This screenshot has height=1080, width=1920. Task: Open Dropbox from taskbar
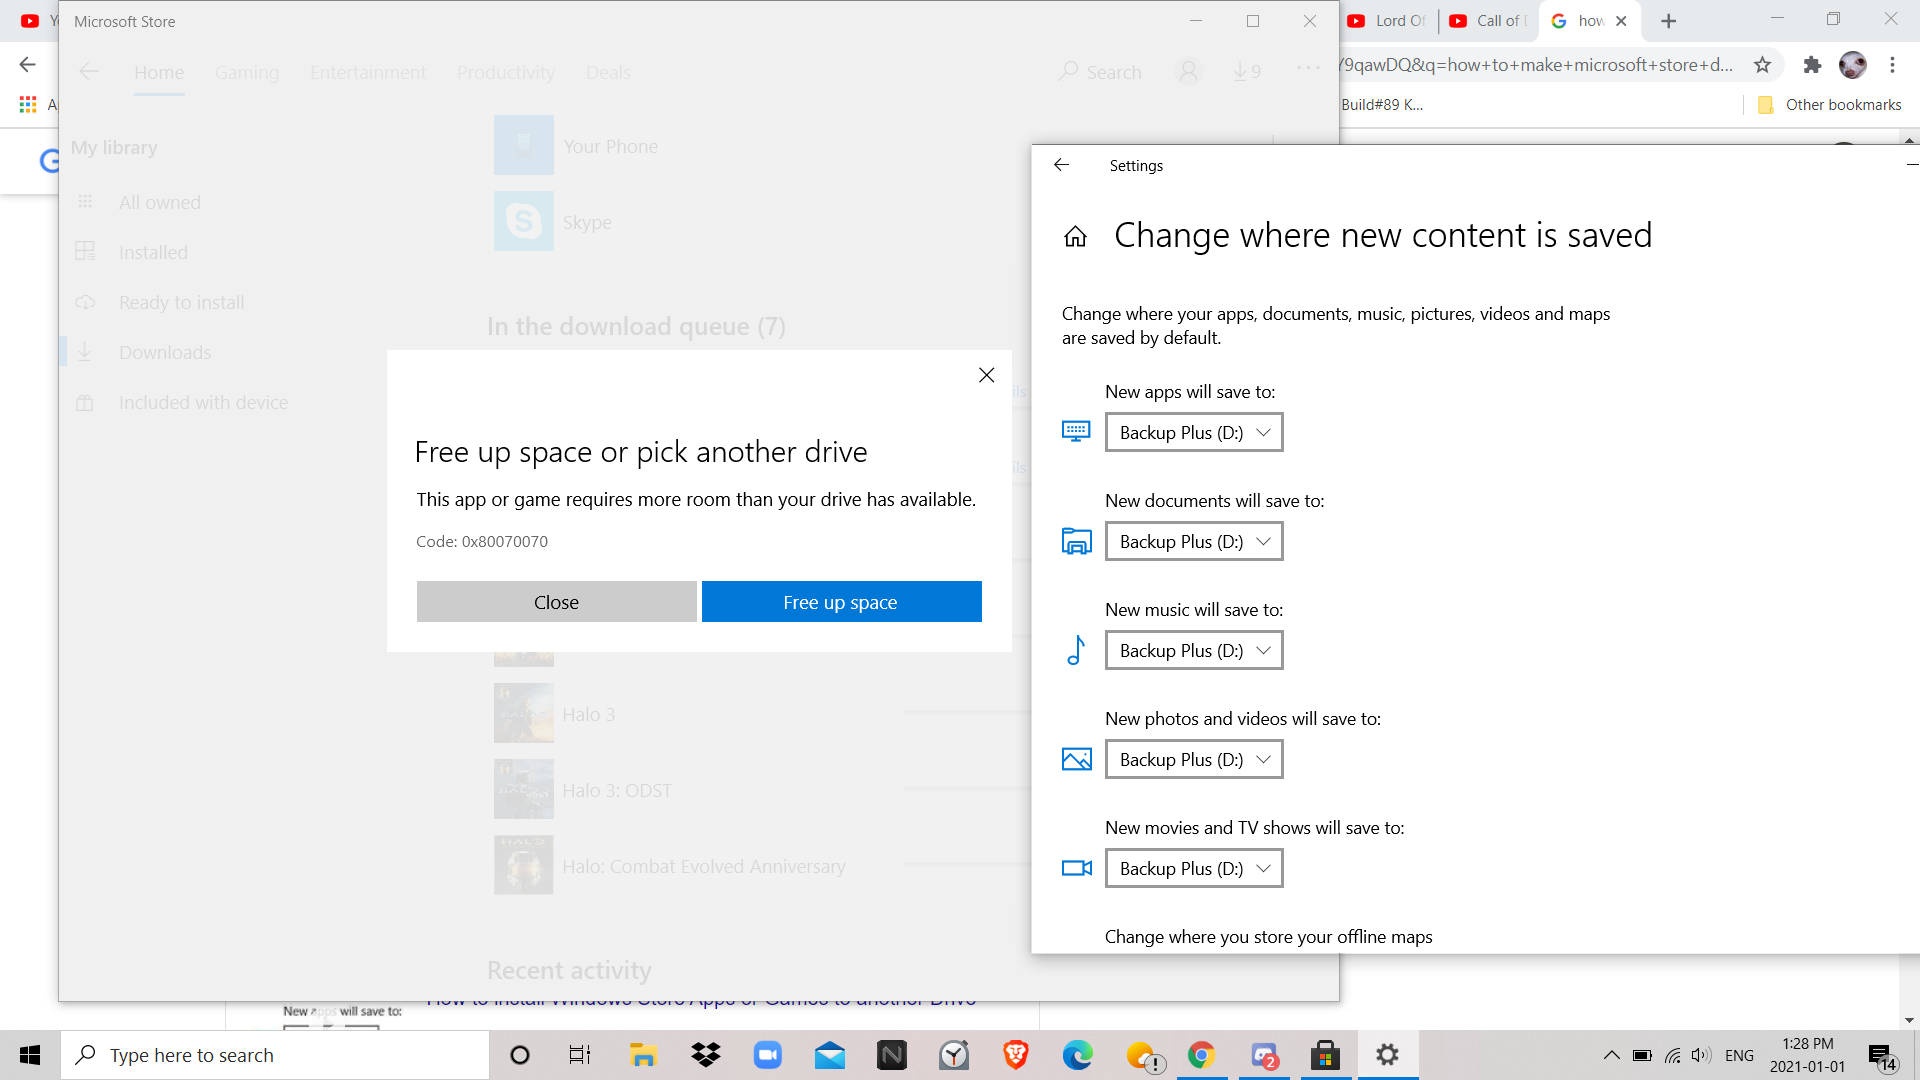tap(706, 1055)
